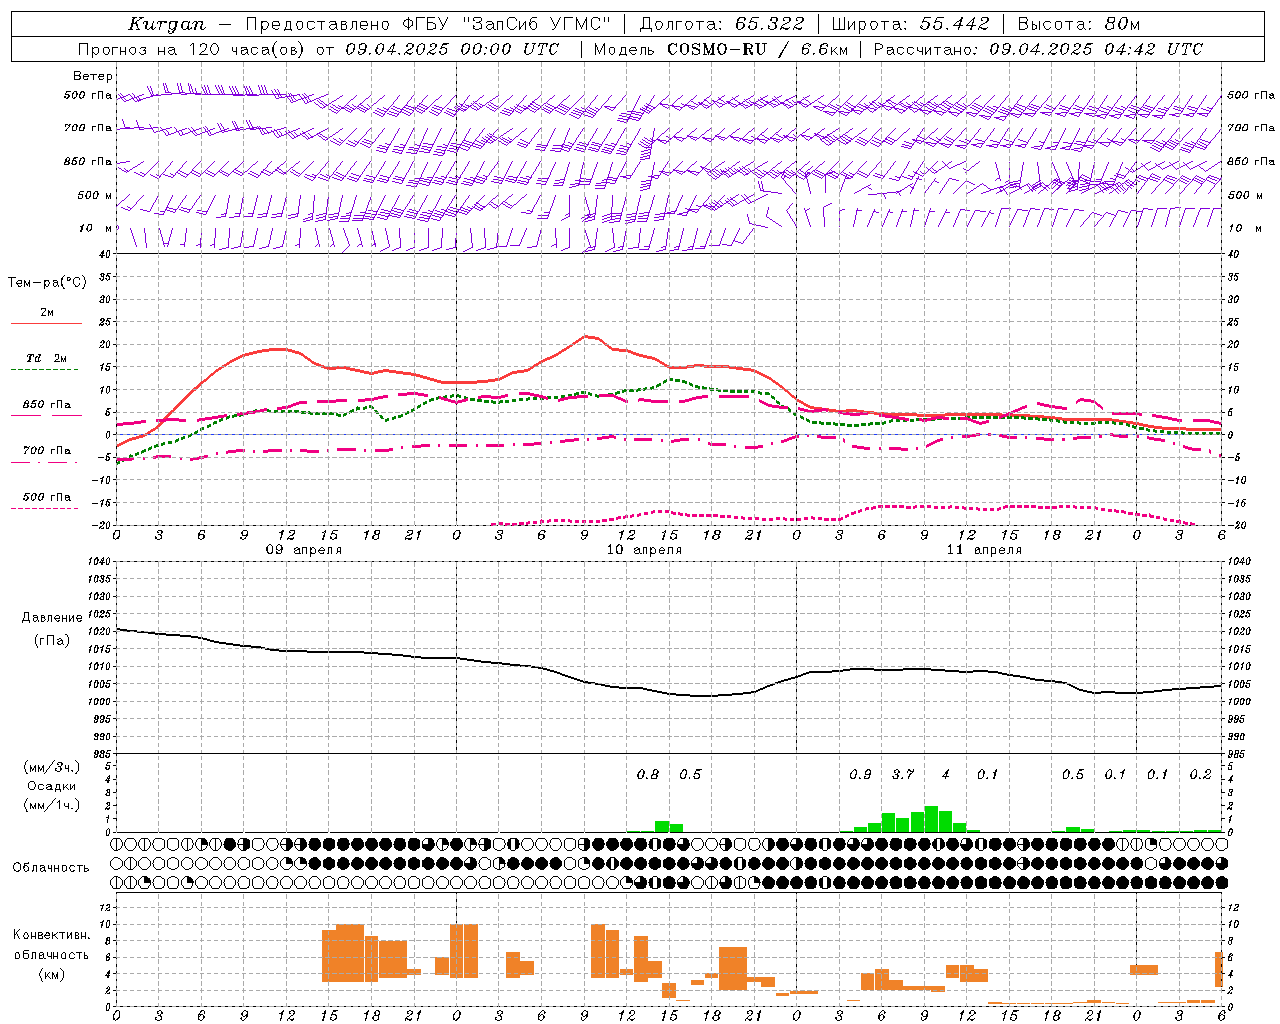1280x1024 pixels.
Task: Click the "Kurgan" station title
Action: coord(167,24)
